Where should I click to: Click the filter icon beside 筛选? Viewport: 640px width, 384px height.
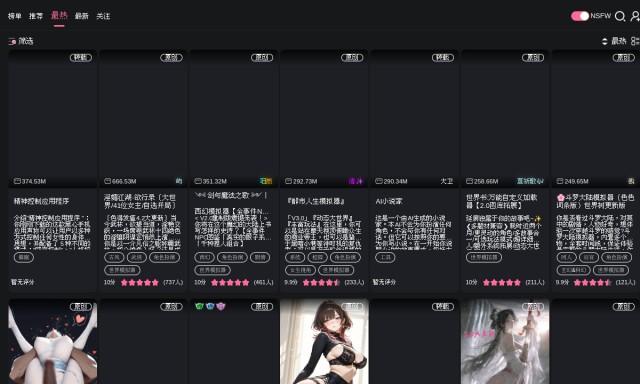[12, 41]
